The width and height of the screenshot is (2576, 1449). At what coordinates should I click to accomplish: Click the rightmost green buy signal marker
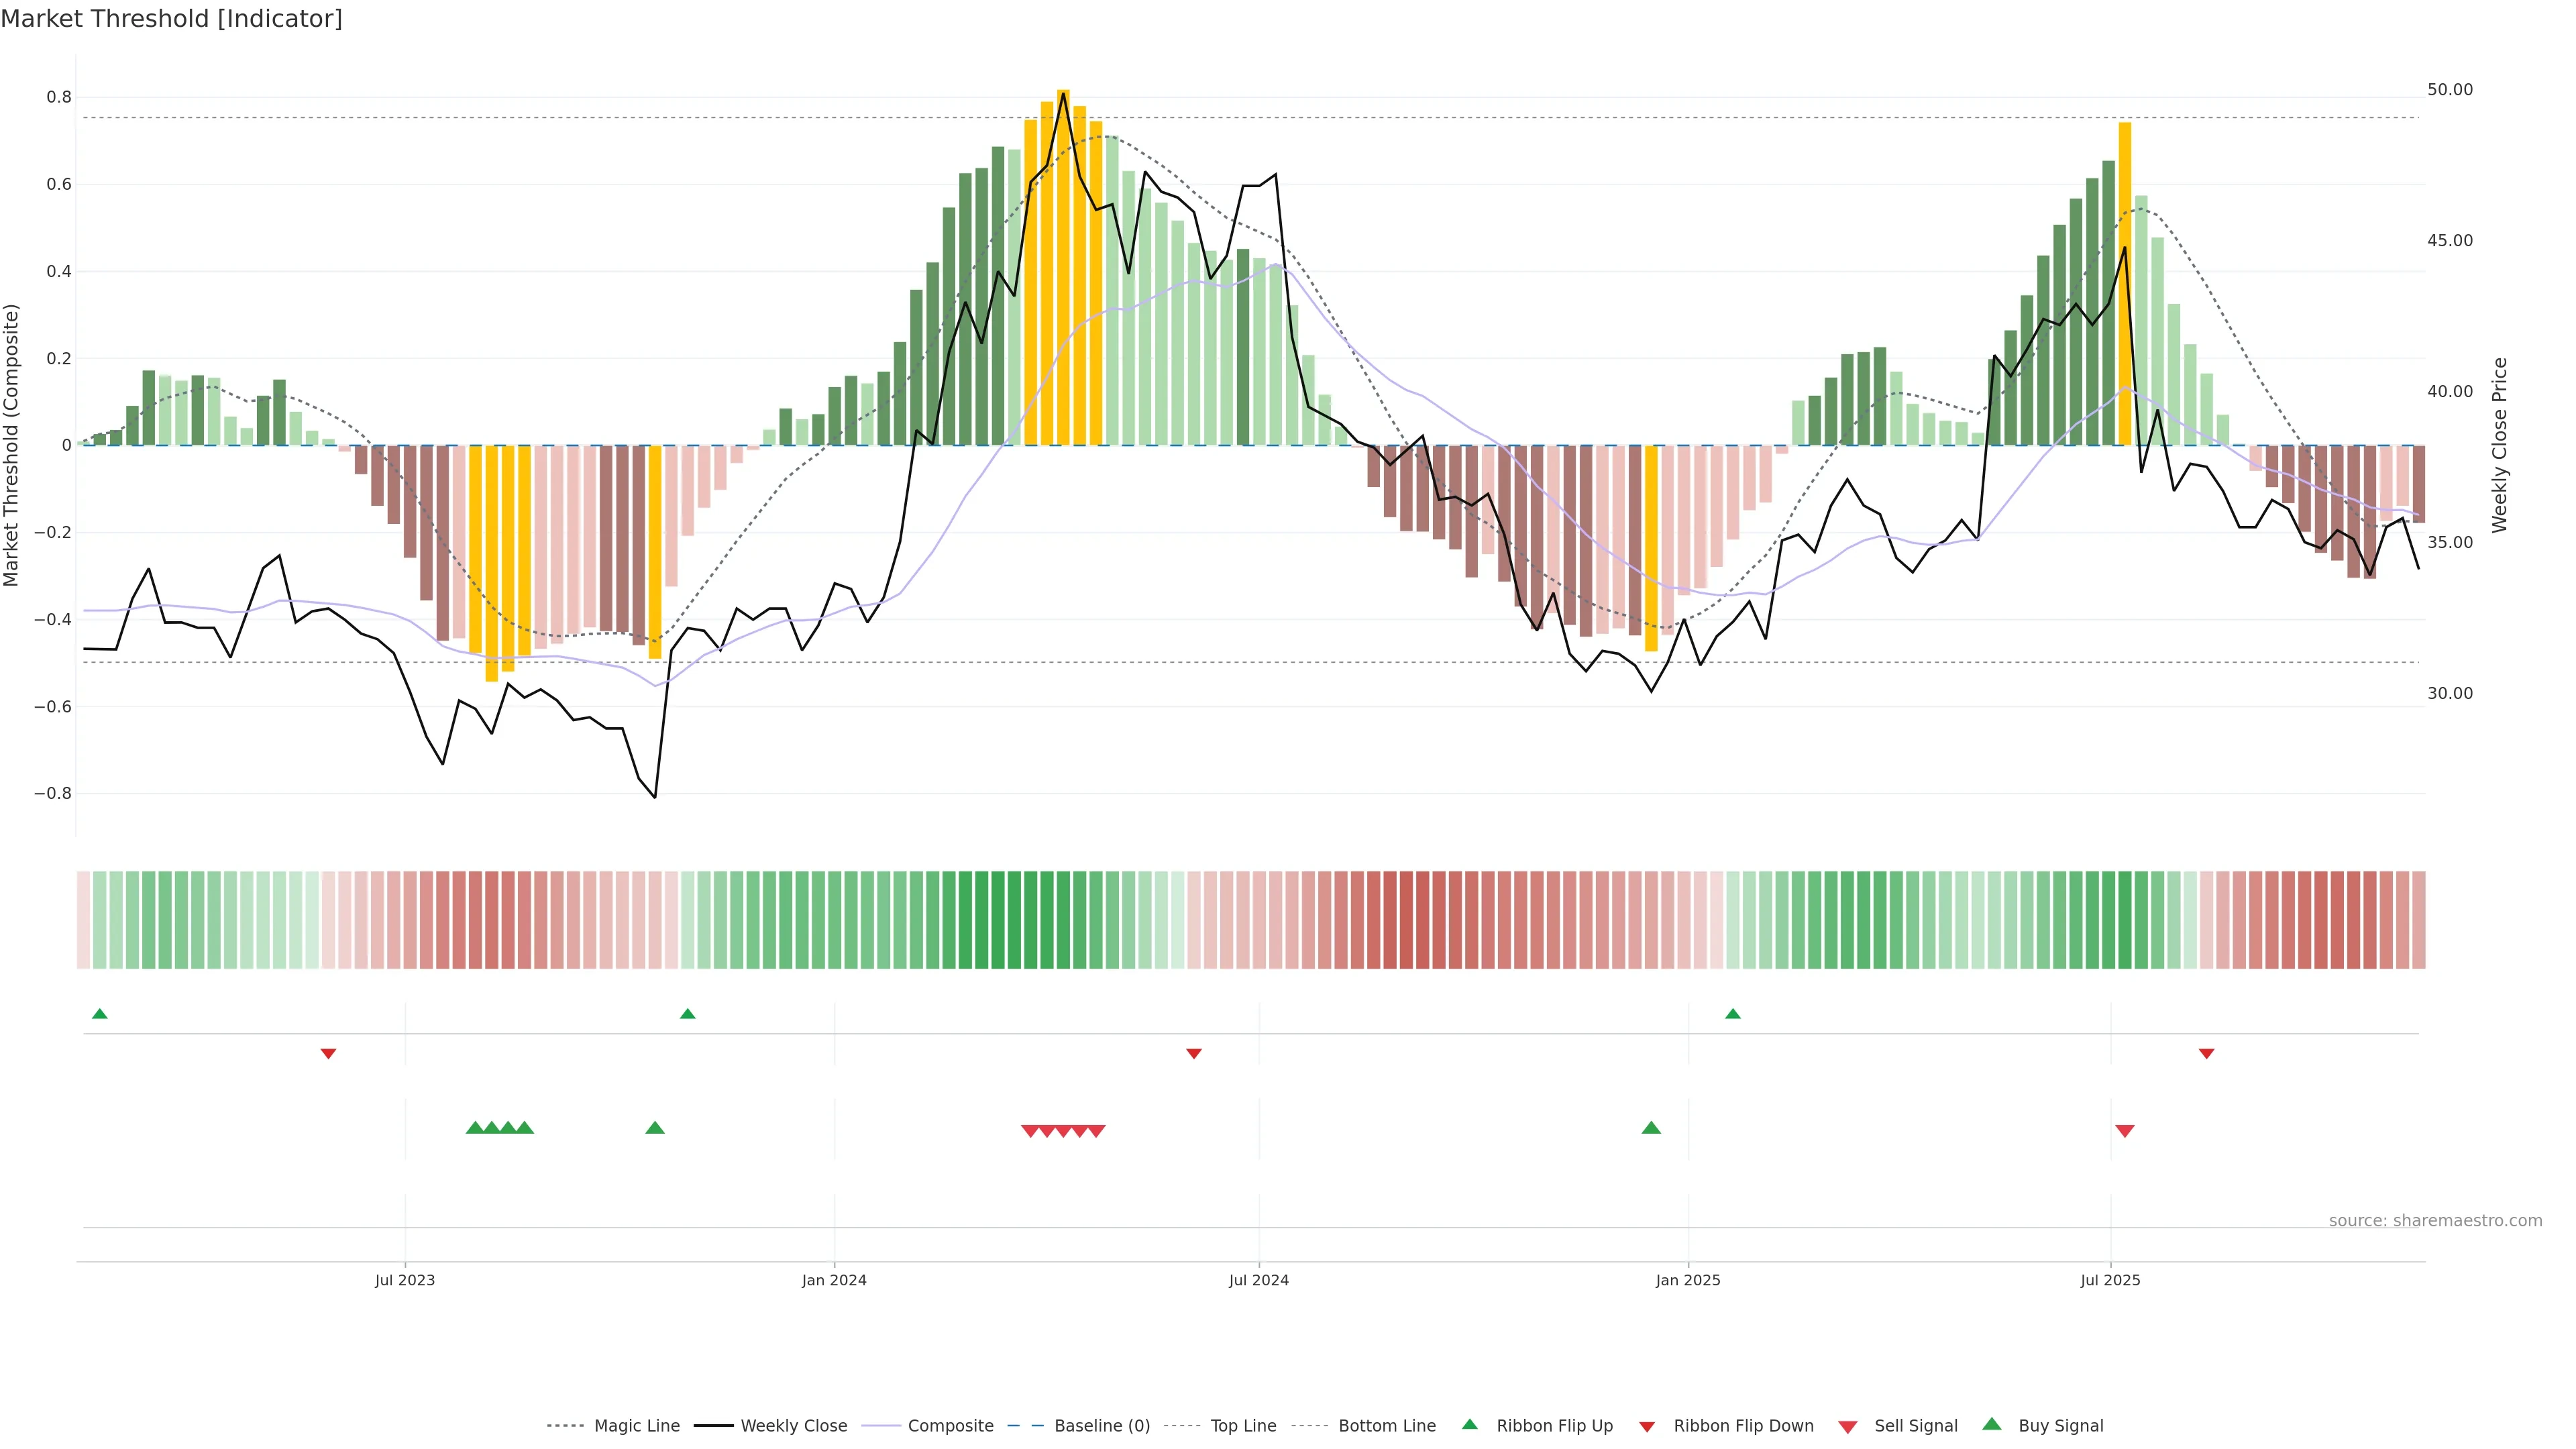click(1651, 1128)
